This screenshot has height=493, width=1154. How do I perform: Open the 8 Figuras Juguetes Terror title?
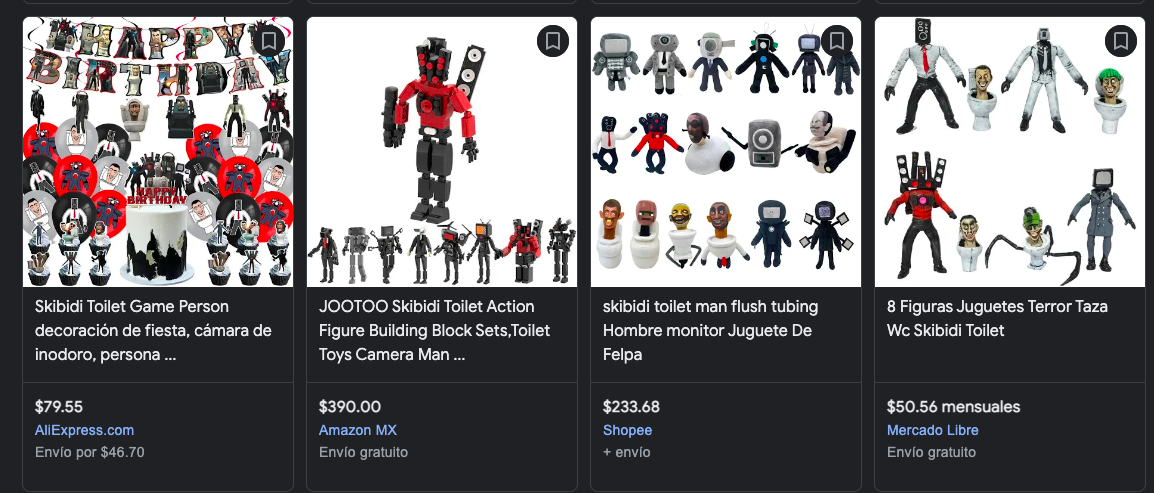tap(997, 318)
